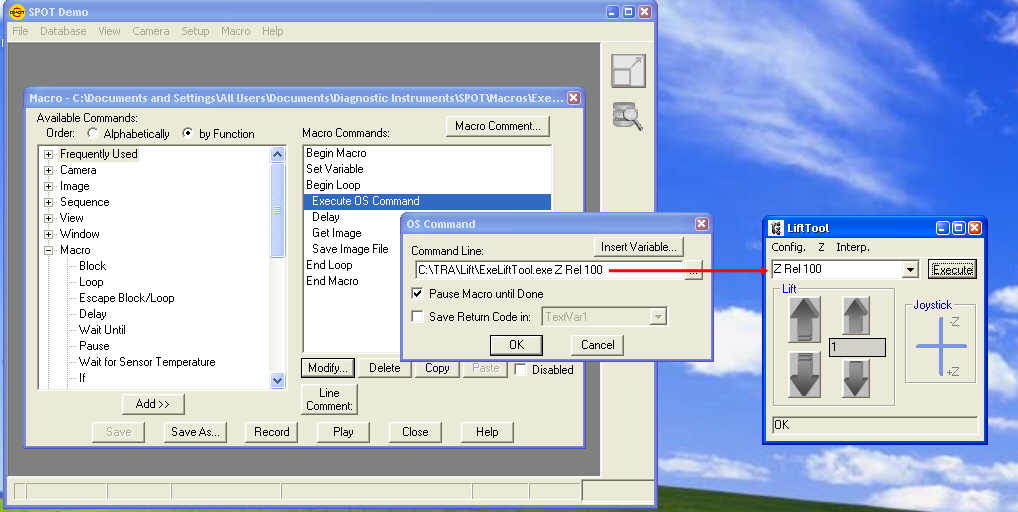Open the Setup menu
The image size is (1018, 512).
click(195, 31)
